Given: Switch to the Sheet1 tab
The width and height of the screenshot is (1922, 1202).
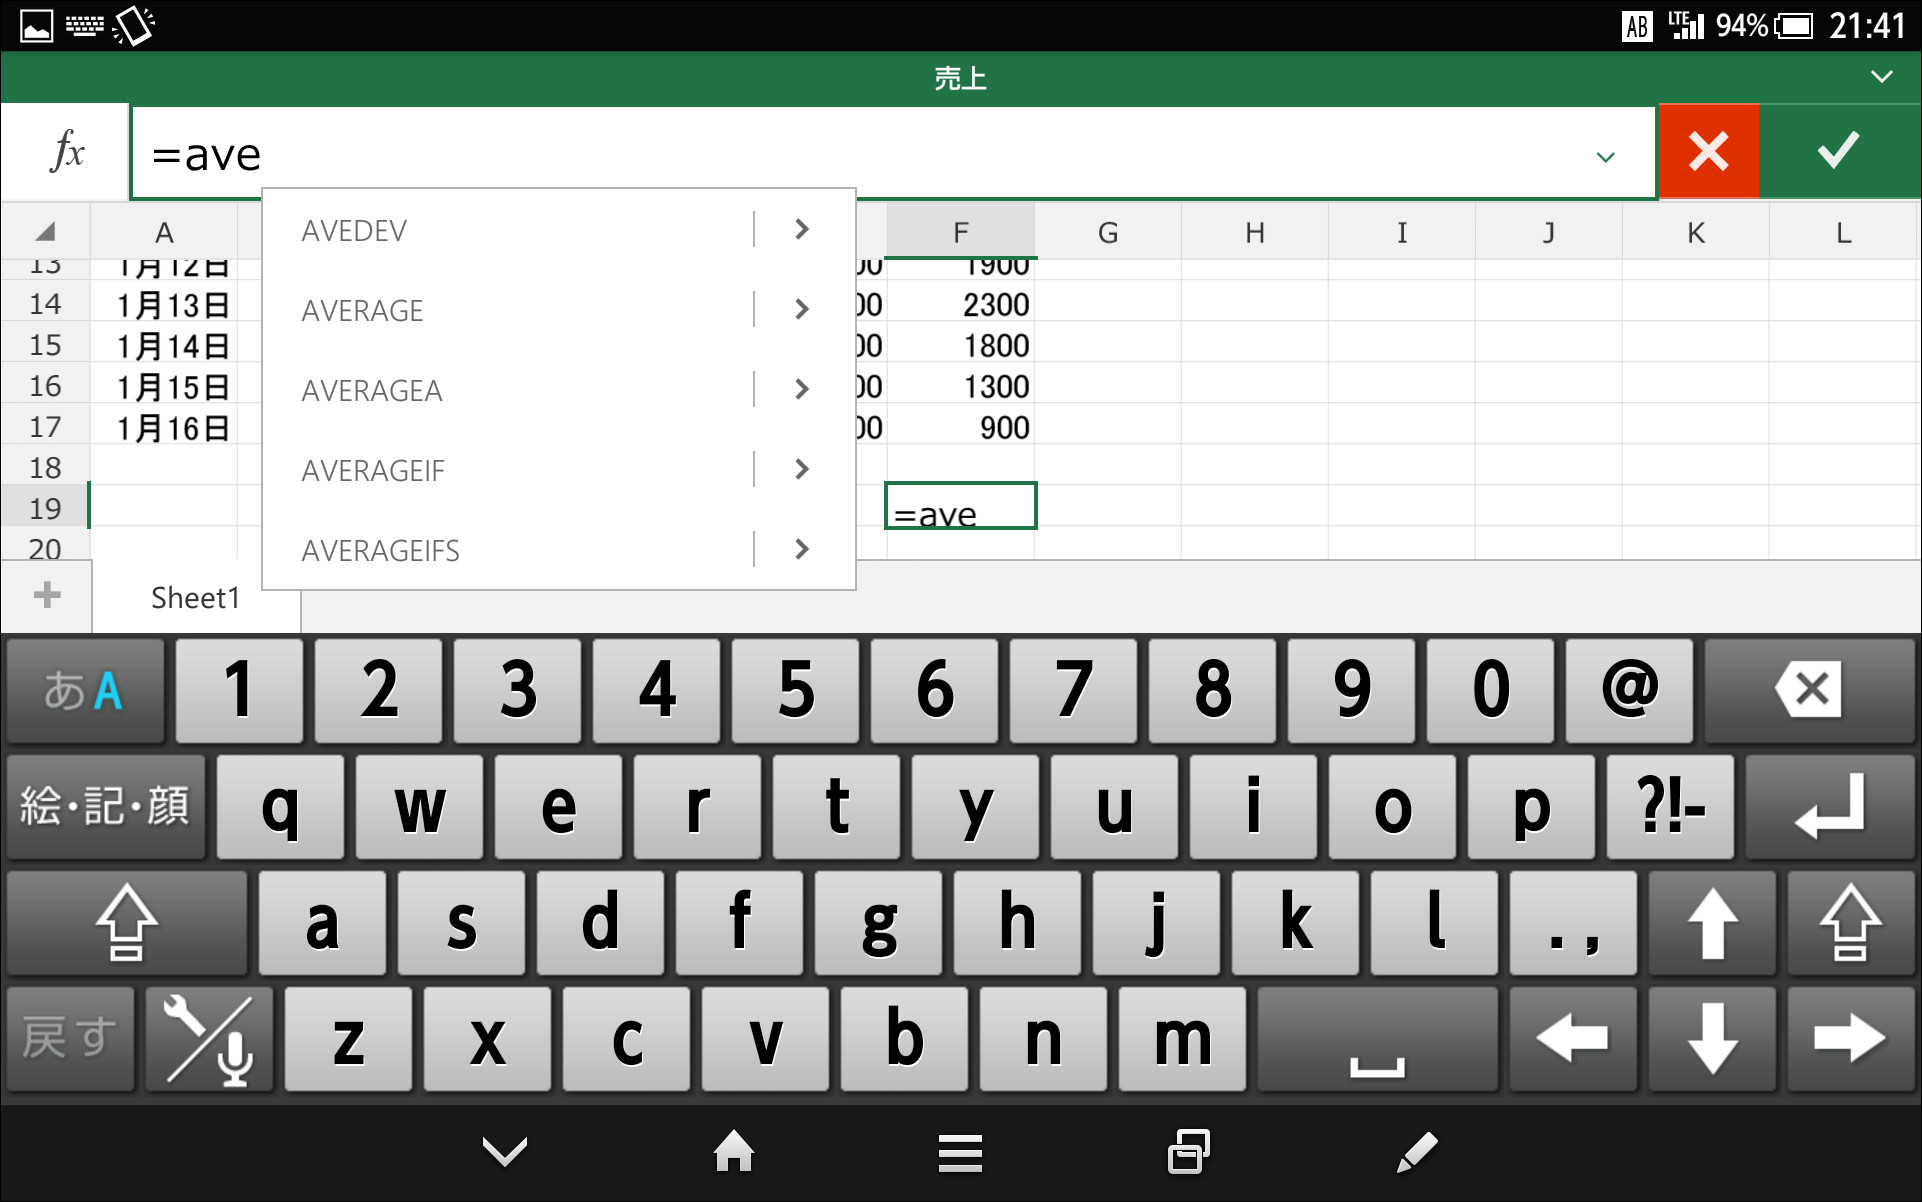Looking at the screenshot, I should 195,598.
